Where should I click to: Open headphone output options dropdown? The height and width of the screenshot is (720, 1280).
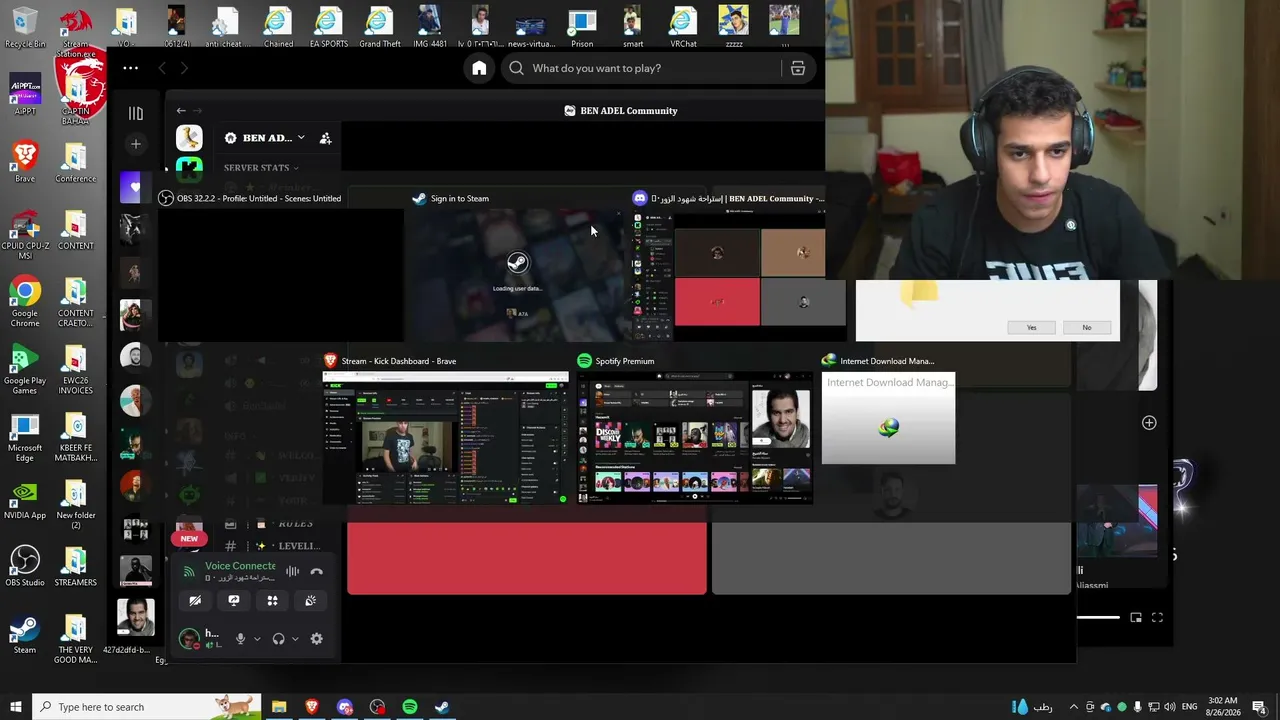(x=295, y=639)
